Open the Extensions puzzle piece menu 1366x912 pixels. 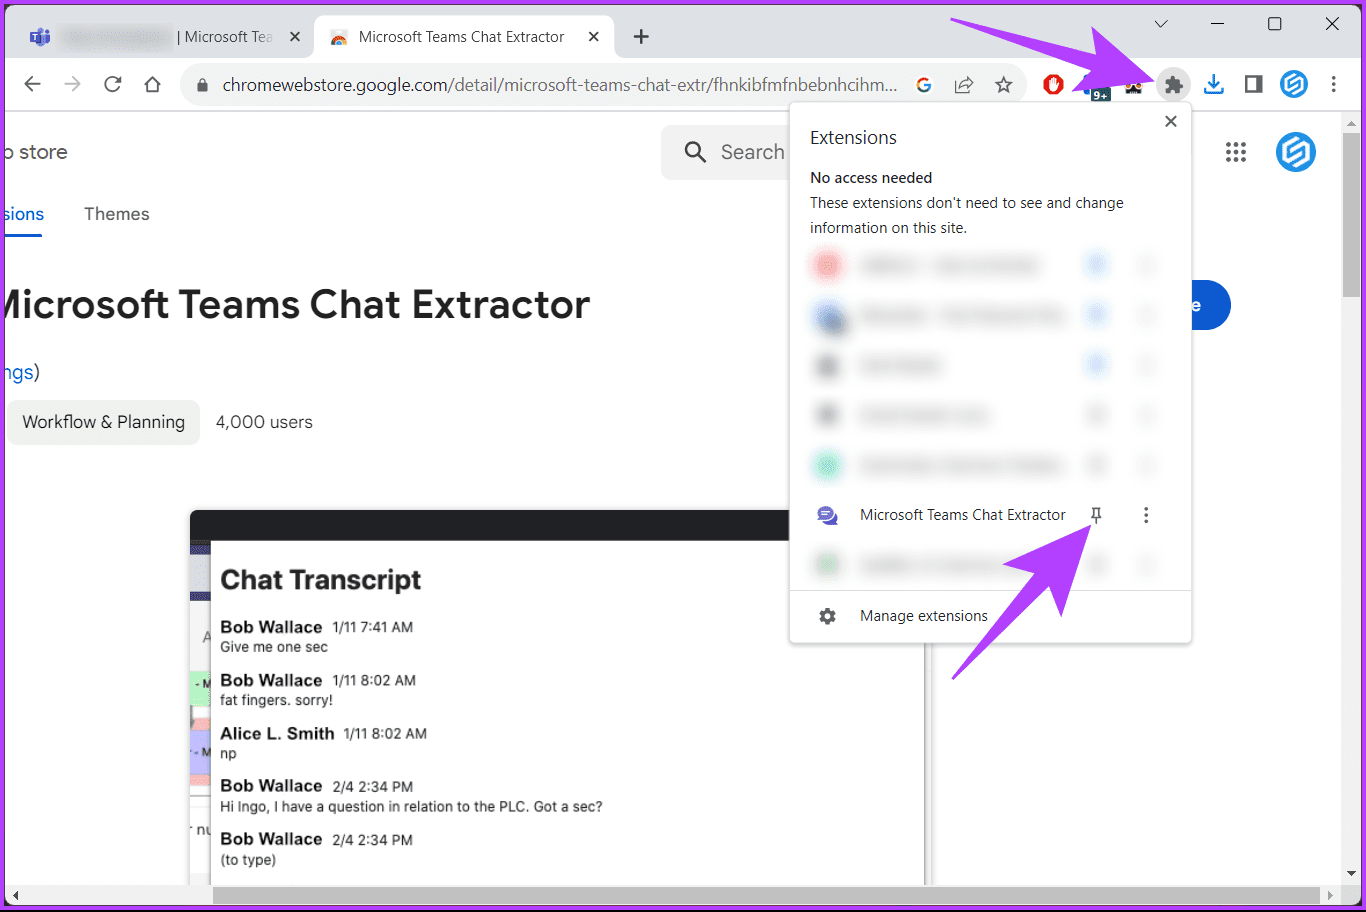pos(1174,85)
